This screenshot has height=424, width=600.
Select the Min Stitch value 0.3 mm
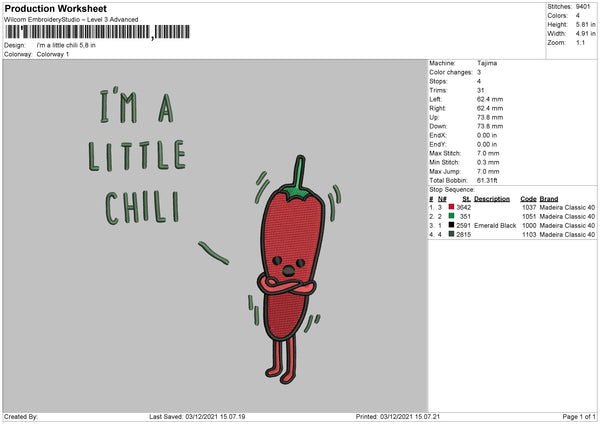coord(488,162)
